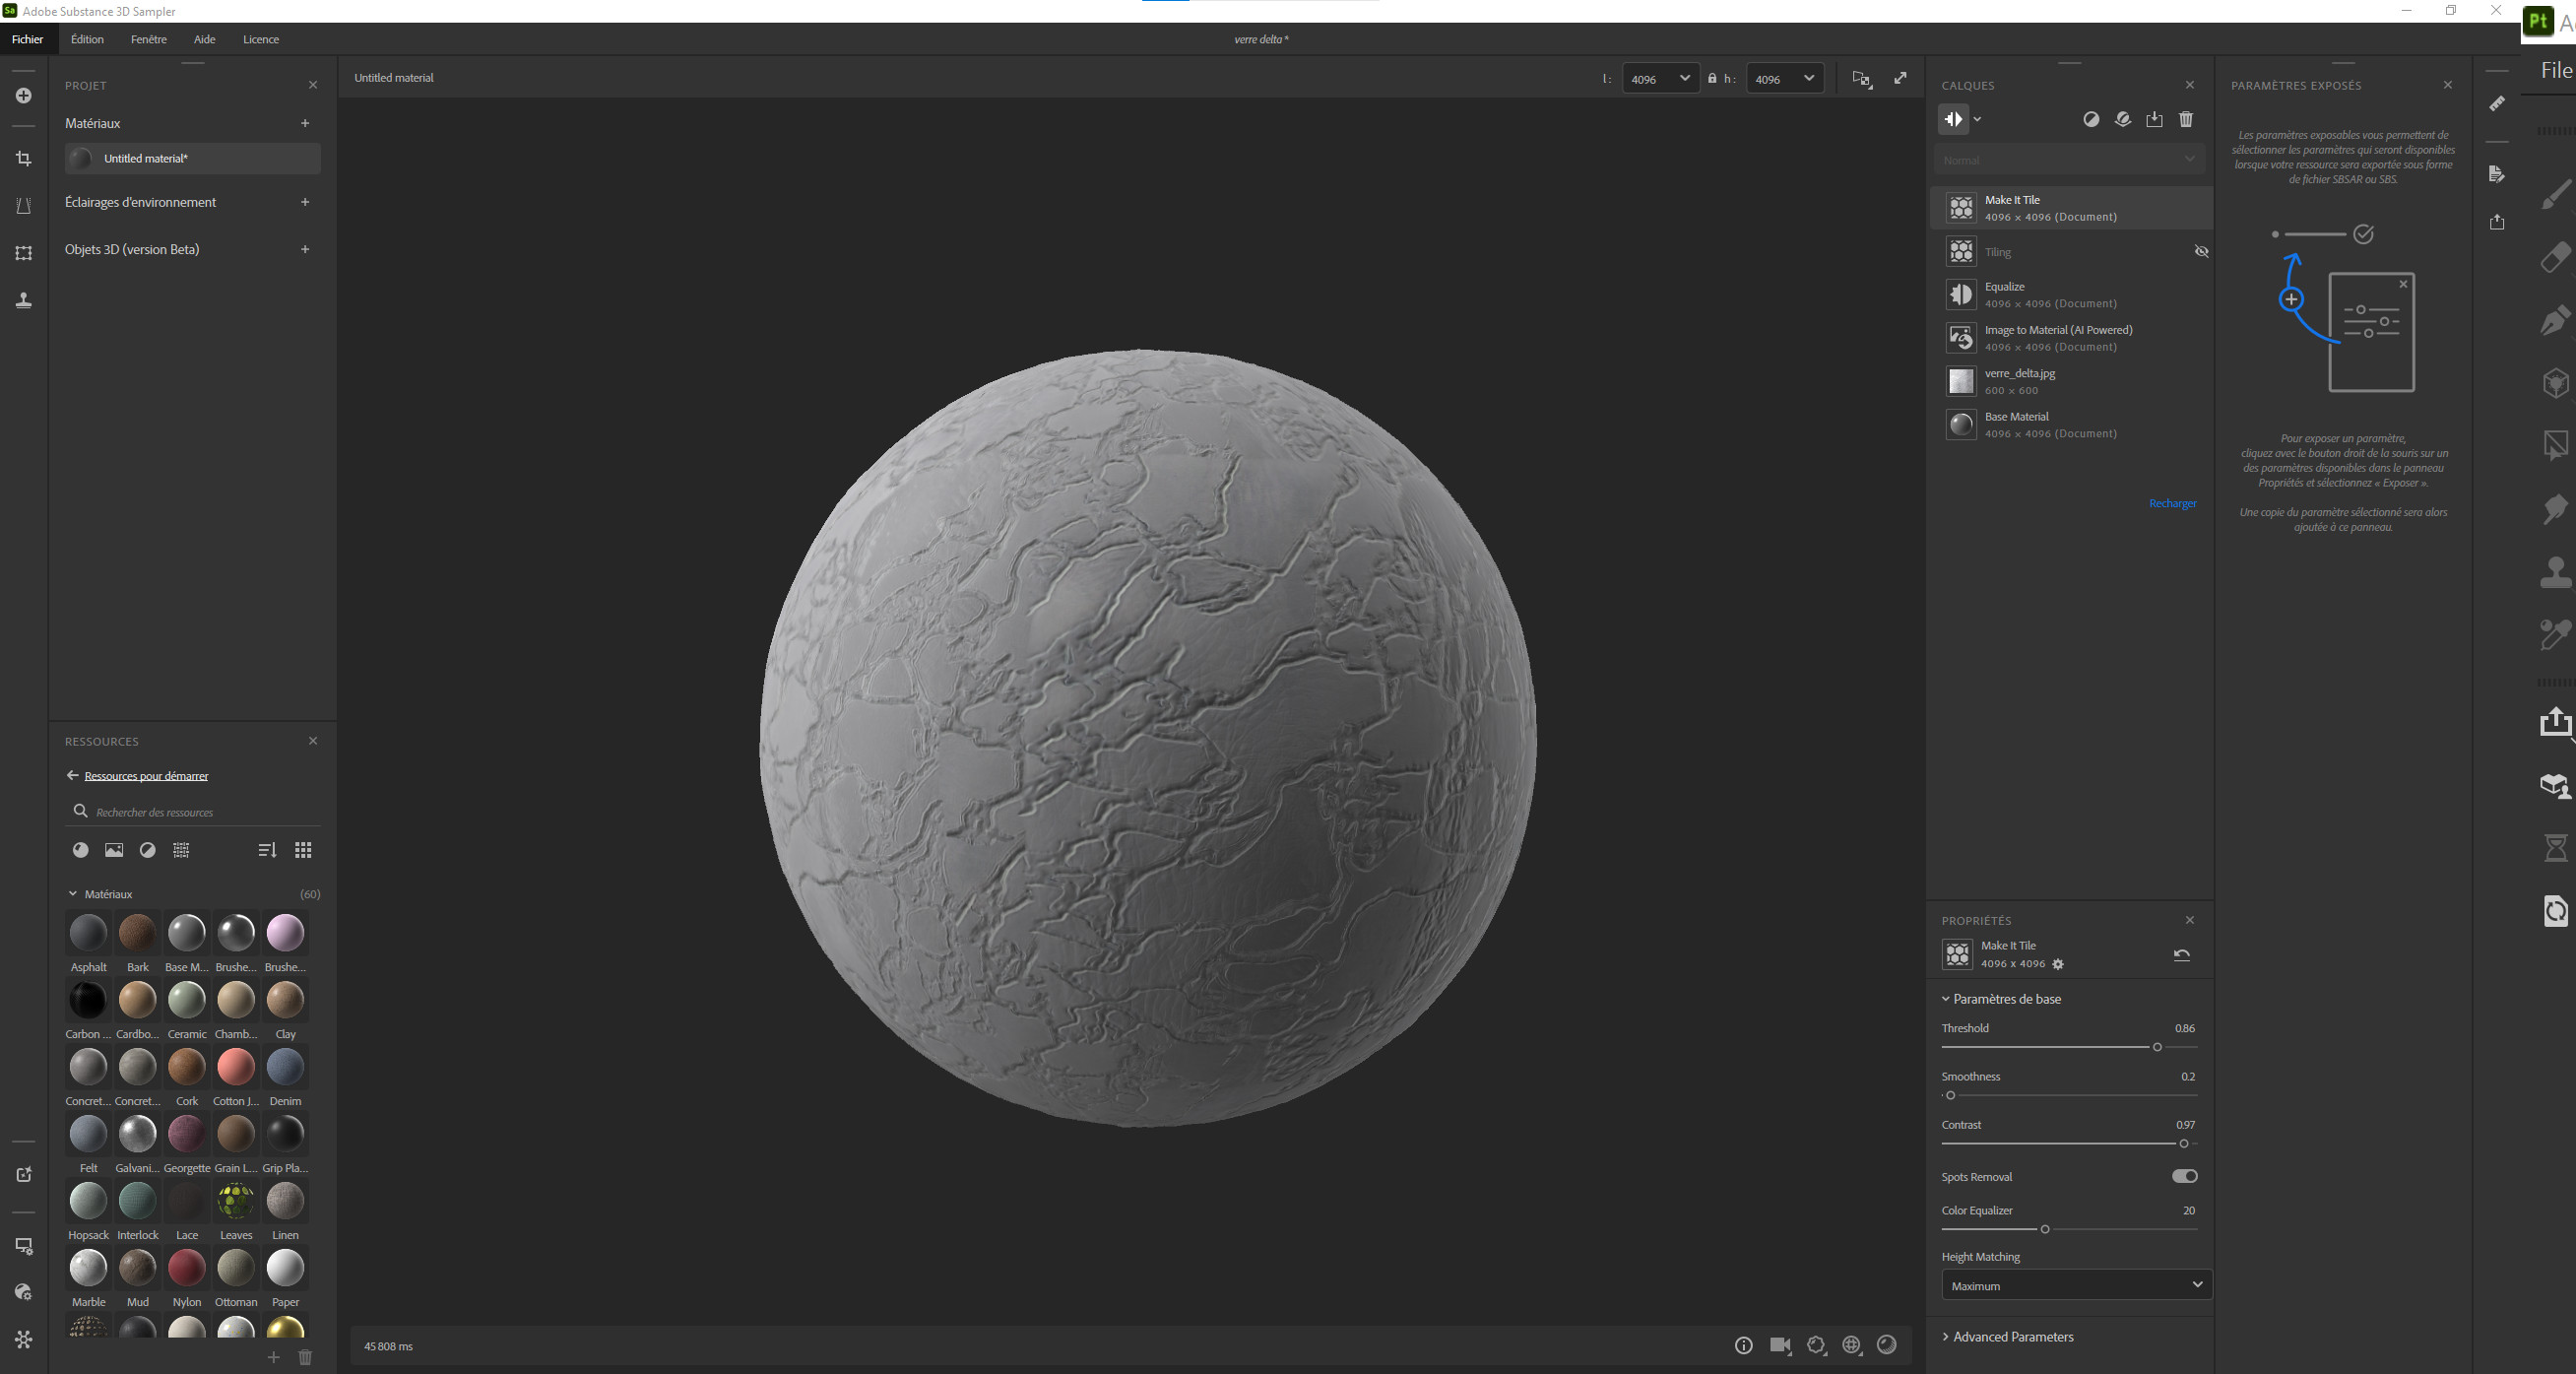Switch resources to grid view icon
2576x1374 pixels.
tap(303, 850)
